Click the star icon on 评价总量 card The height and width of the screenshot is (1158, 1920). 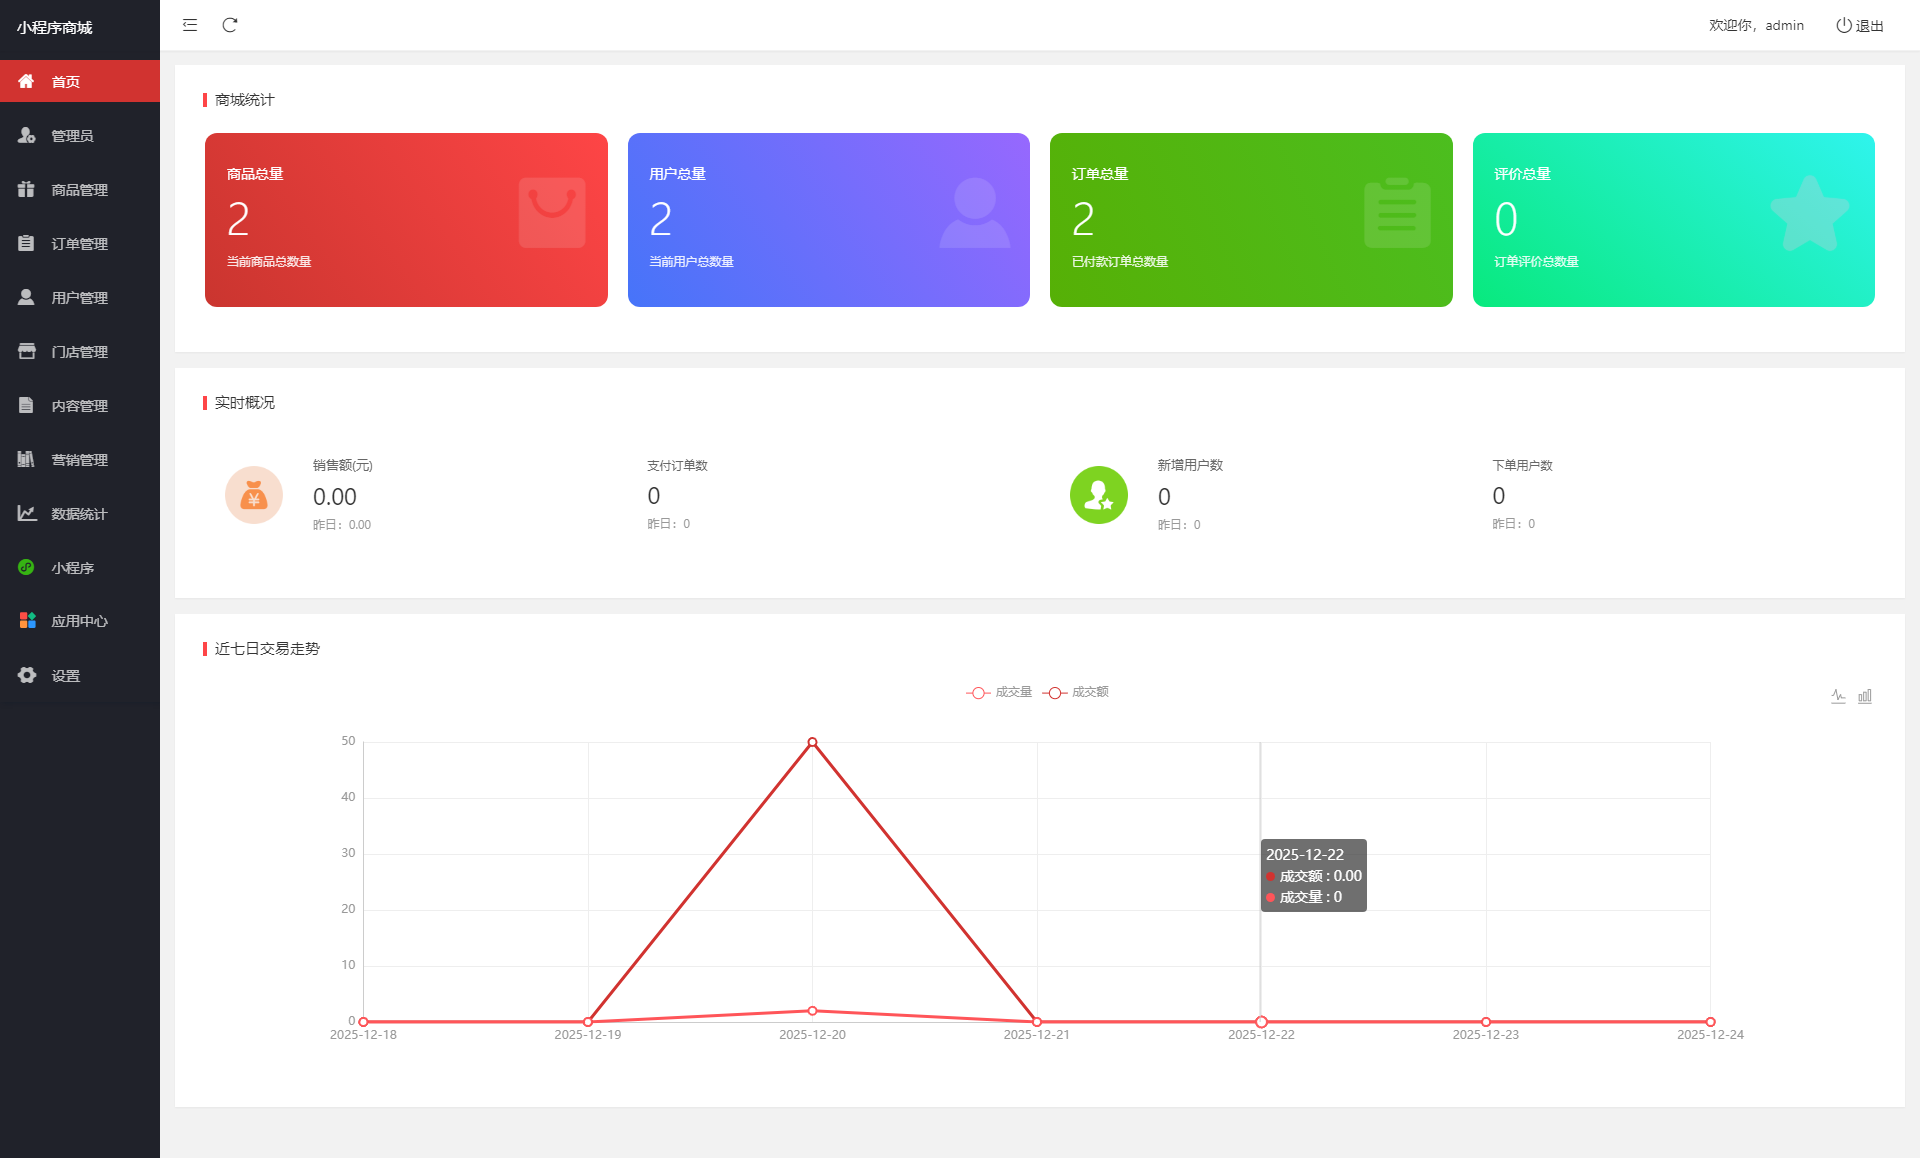[1809, 213]
